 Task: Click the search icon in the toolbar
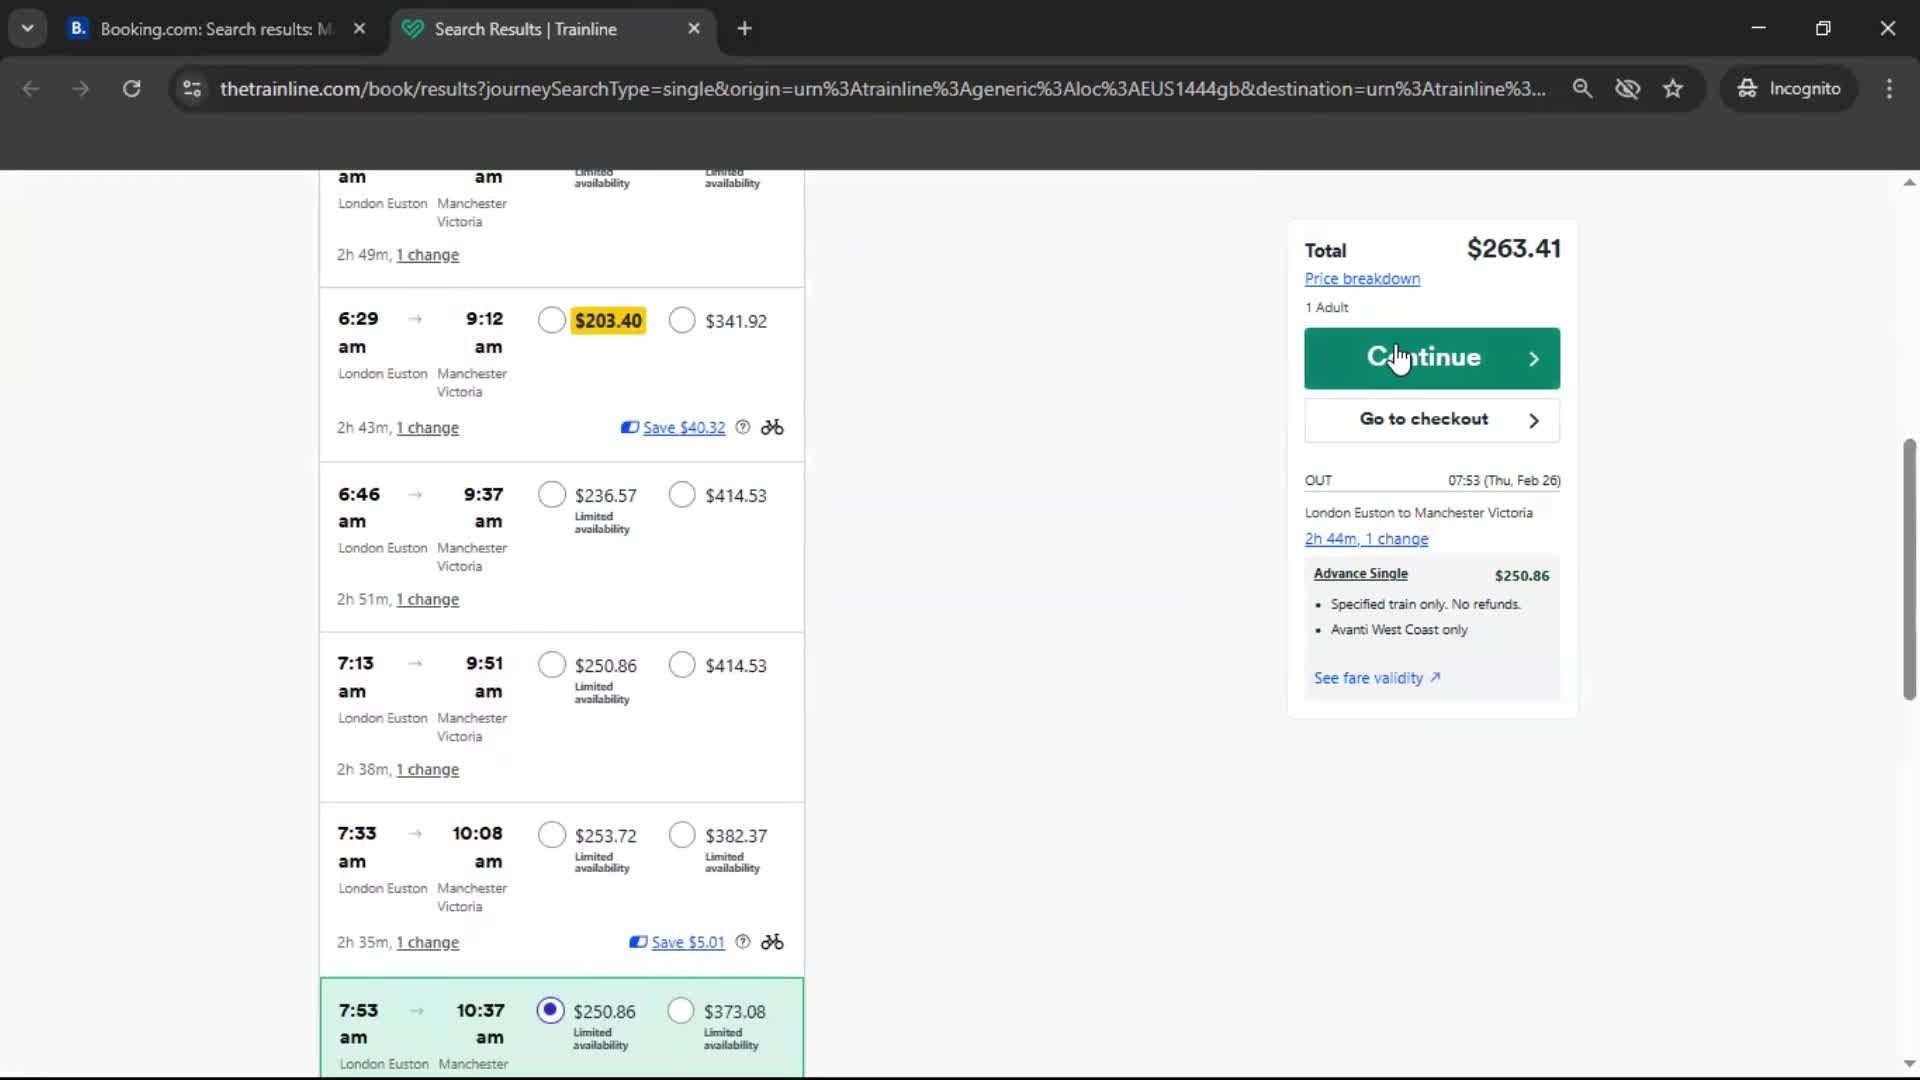coord(1583,88)
